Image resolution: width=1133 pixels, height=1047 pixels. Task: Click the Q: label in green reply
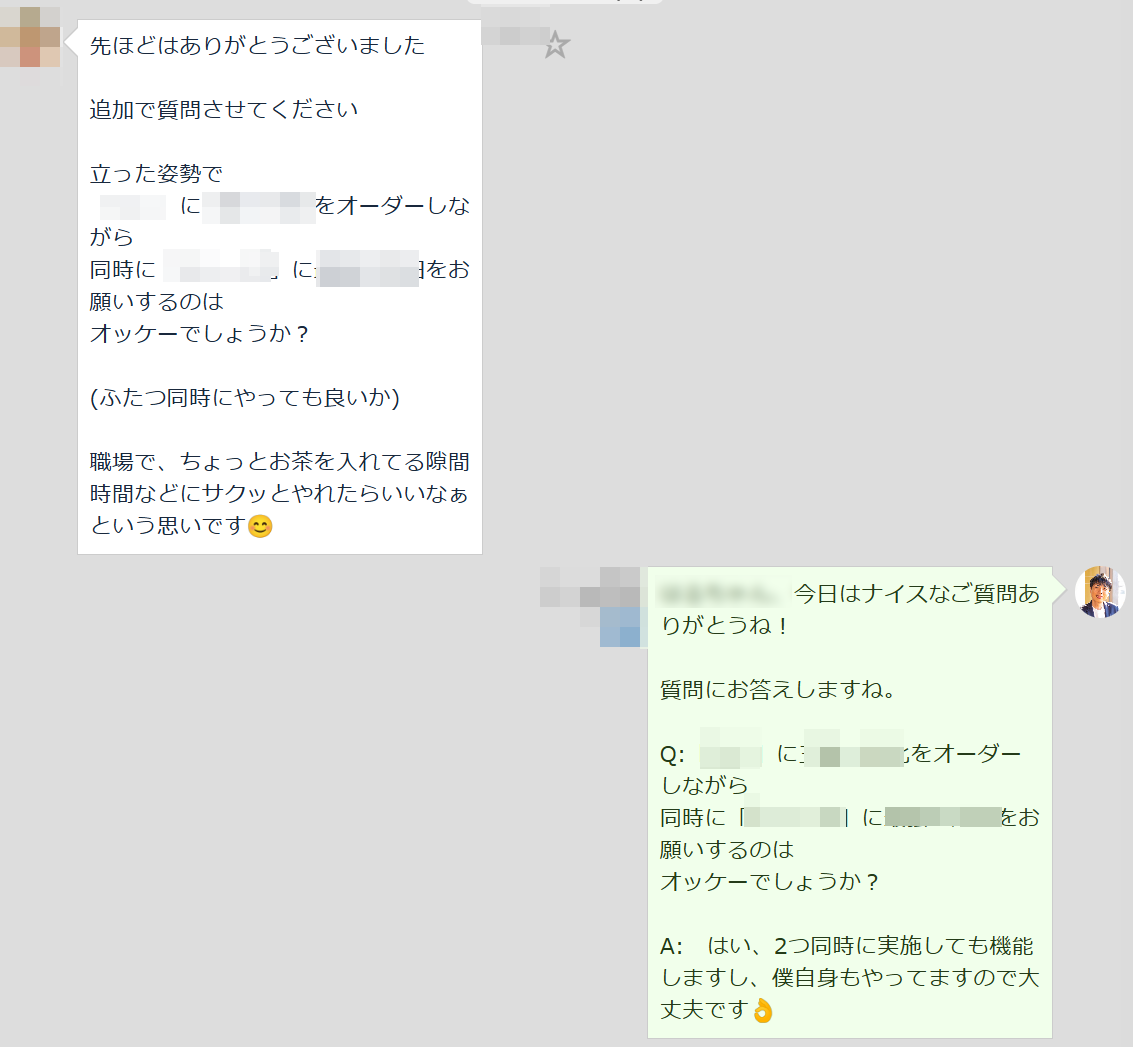tap(672, 754)
